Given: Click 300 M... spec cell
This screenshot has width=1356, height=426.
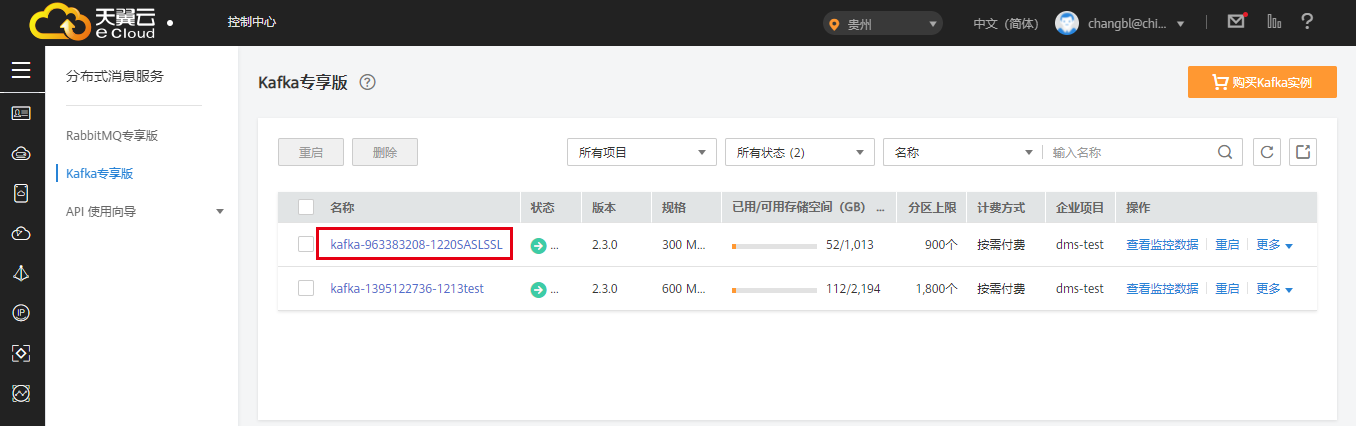Looking at the screenshot, I should pos(684,245).
